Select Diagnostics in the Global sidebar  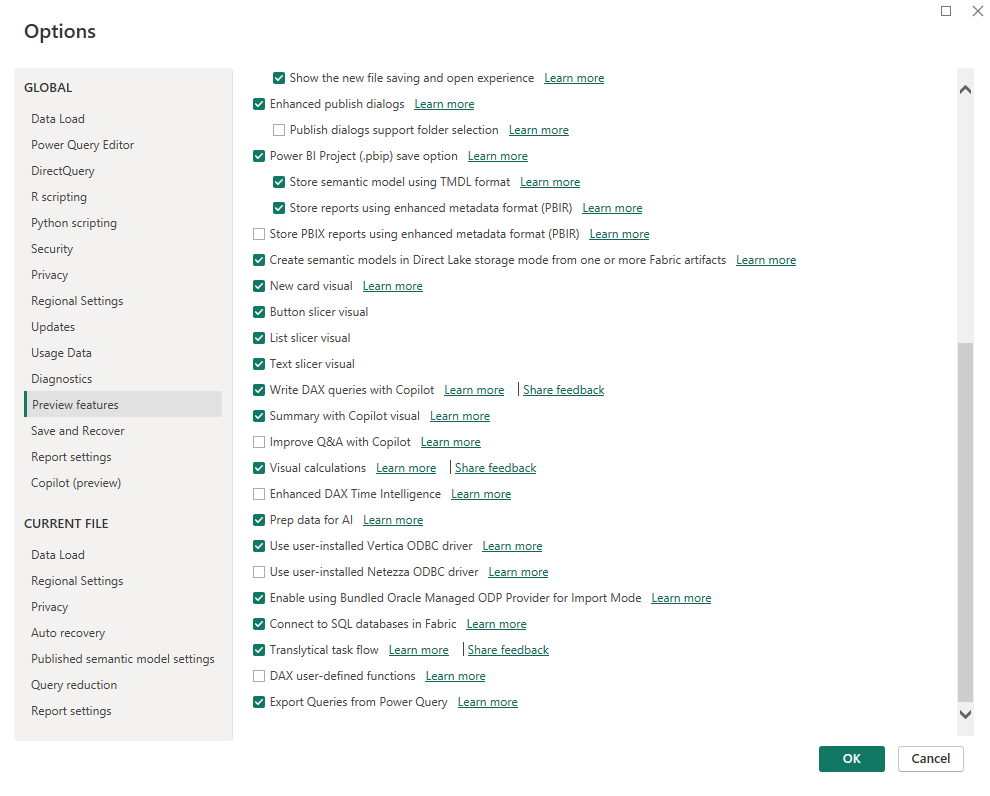pyautogui.click(x=60, y=378)
